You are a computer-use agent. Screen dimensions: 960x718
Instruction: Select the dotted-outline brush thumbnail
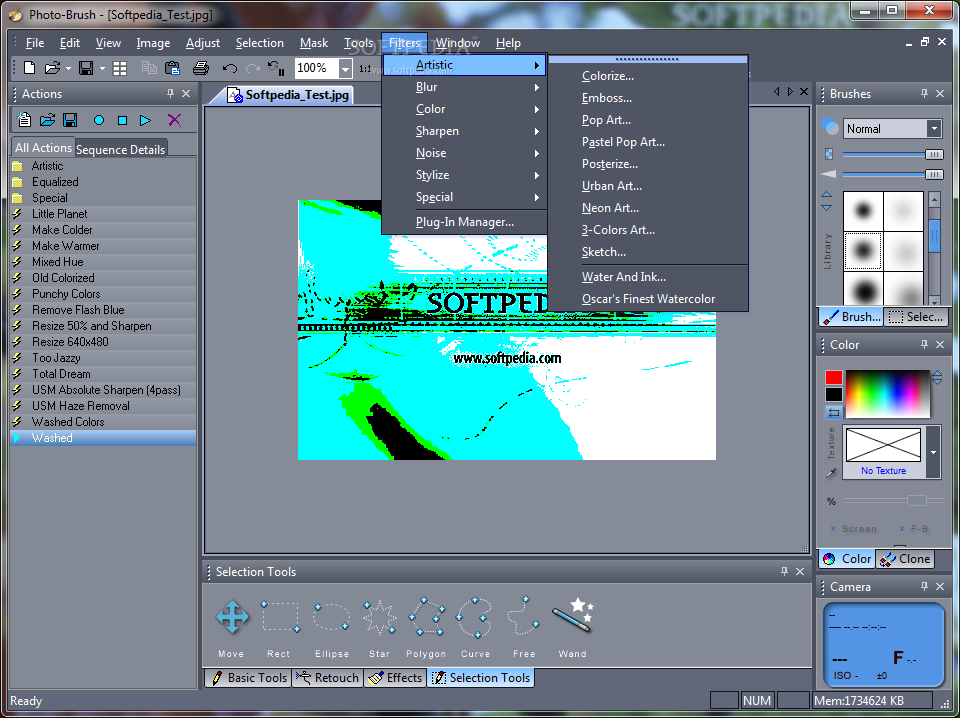[x=863, y=250]
